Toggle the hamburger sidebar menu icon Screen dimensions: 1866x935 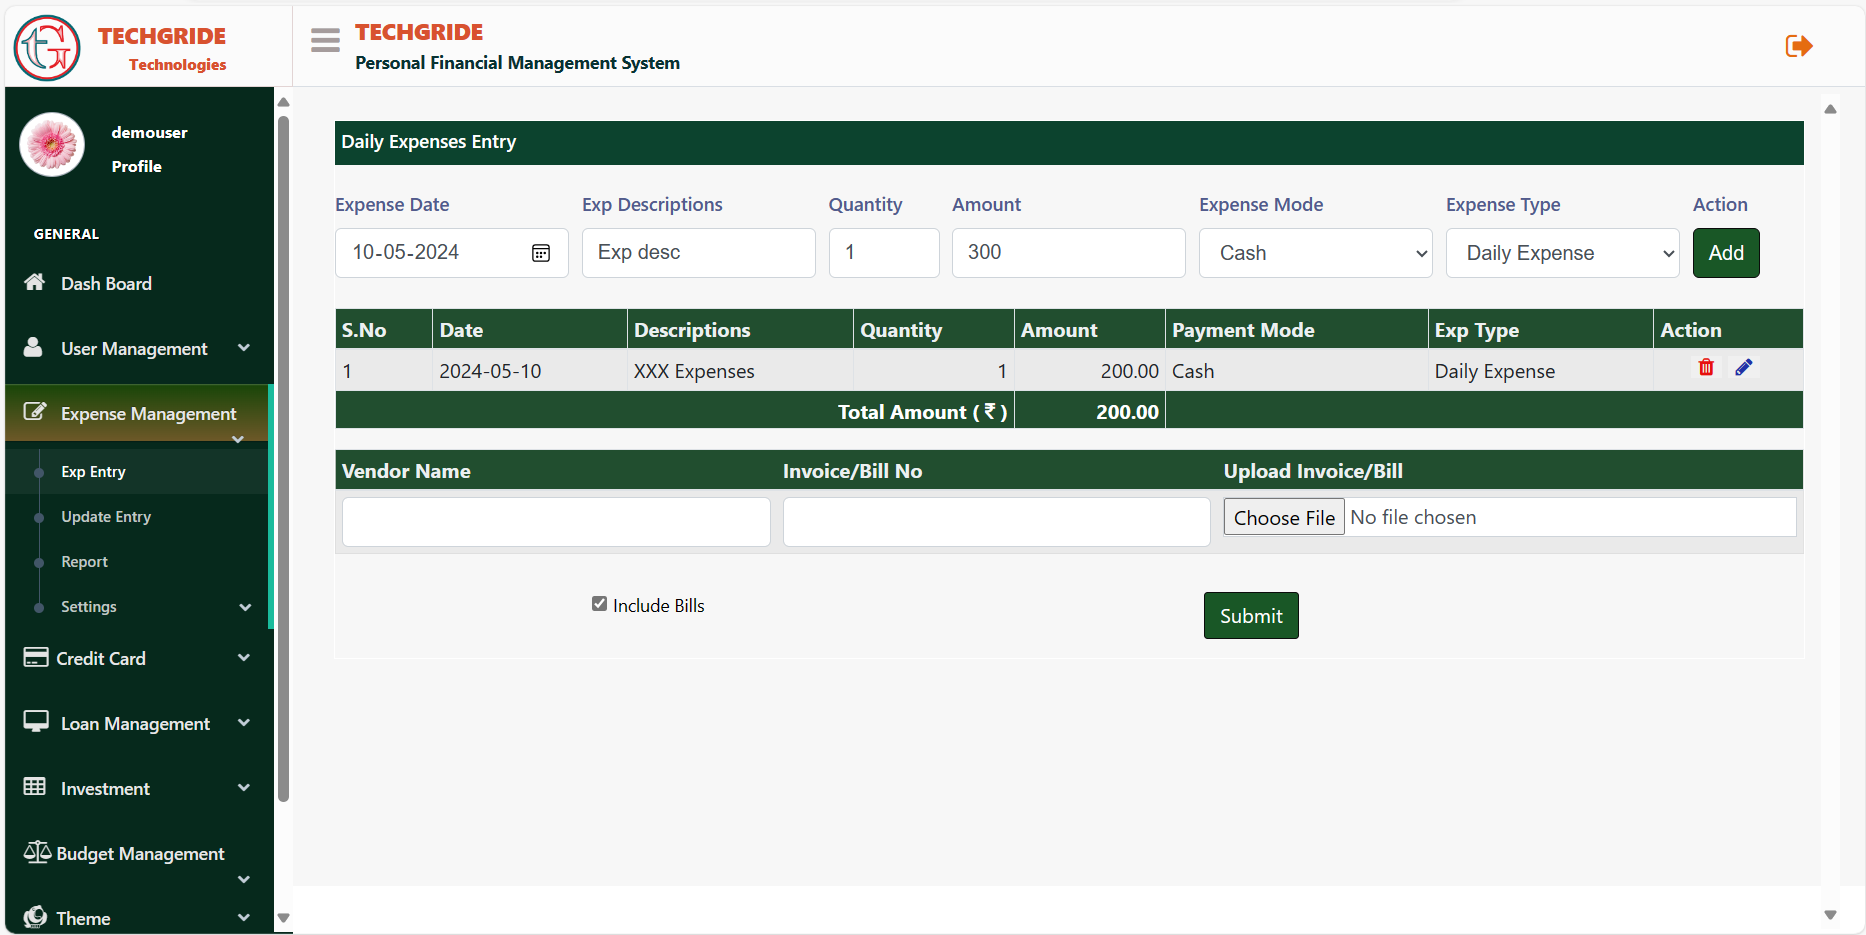pos(325,40)
